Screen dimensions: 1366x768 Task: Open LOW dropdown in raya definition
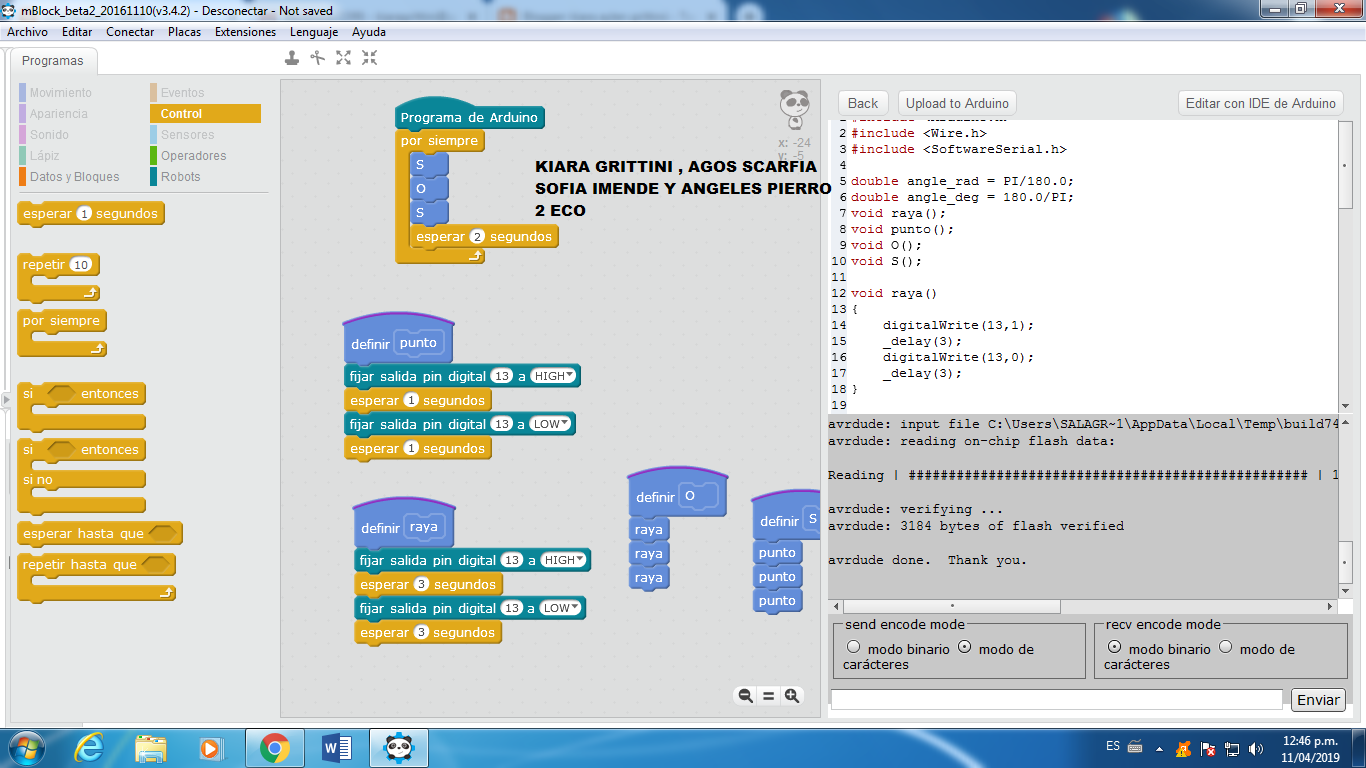click(561, 608)
